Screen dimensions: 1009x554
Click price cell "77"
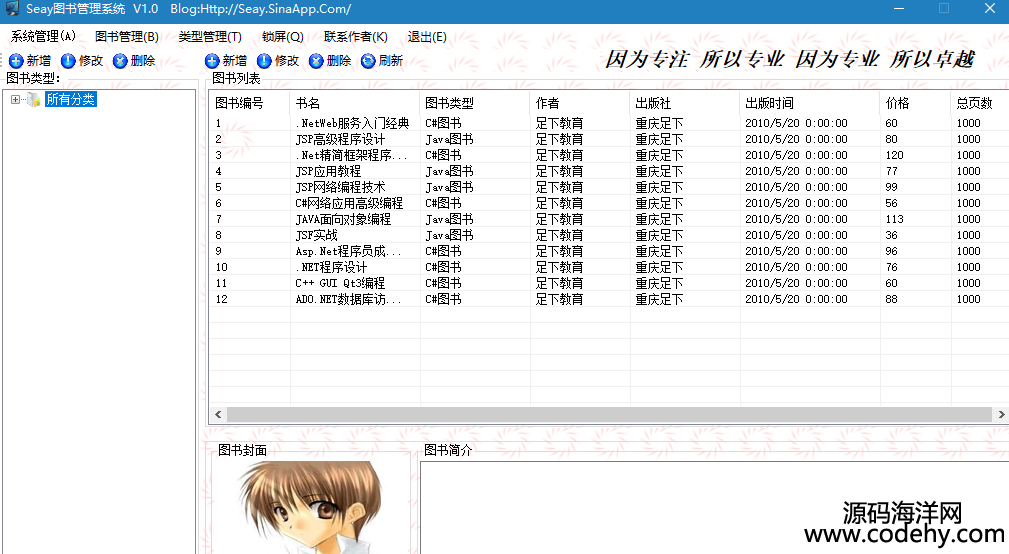click(x=891, y=171)
